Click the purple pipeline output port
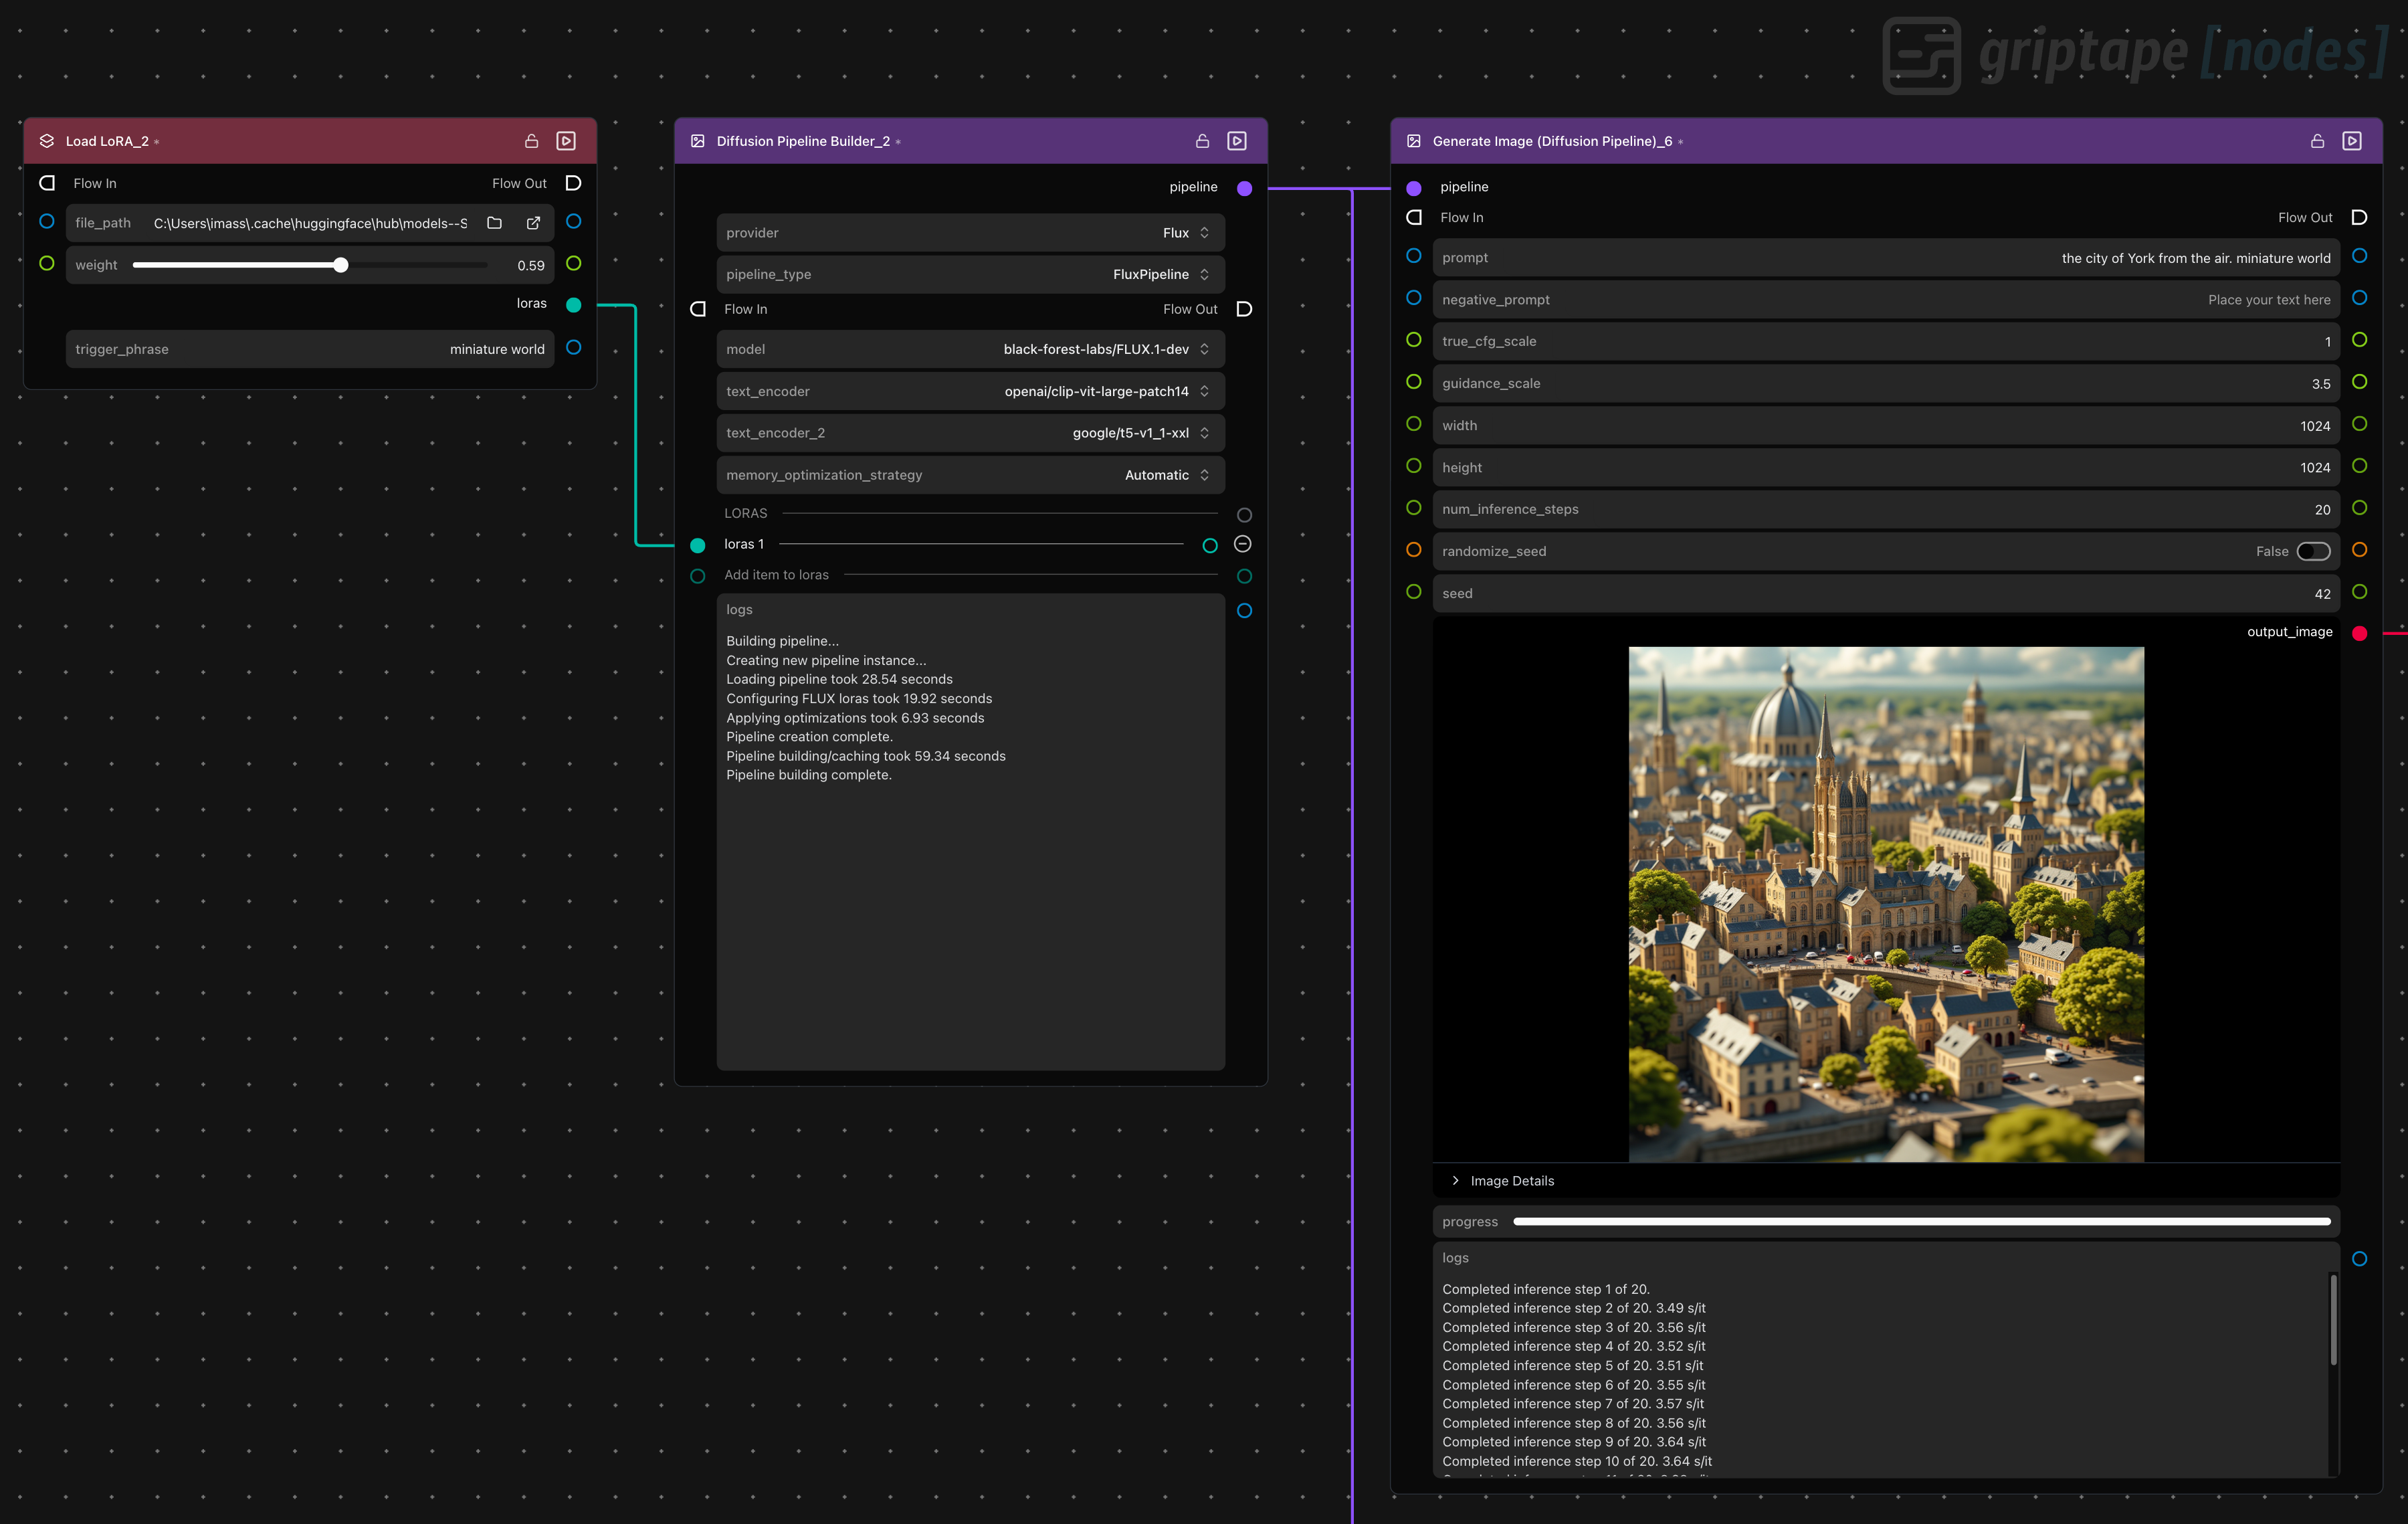 tap(1244, 187)
